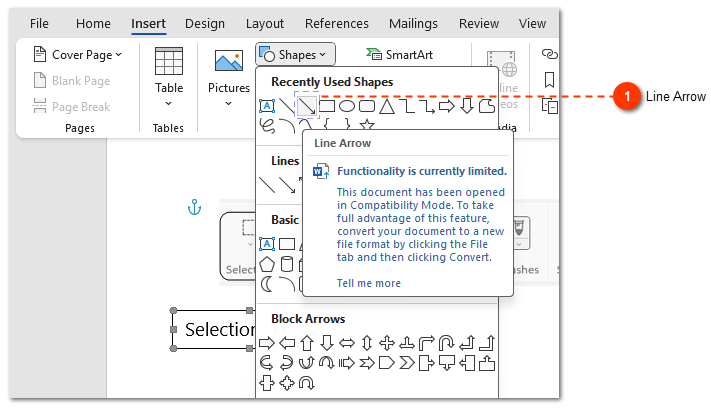Choose the arrow line under Lines

click(x=287, y=185)
